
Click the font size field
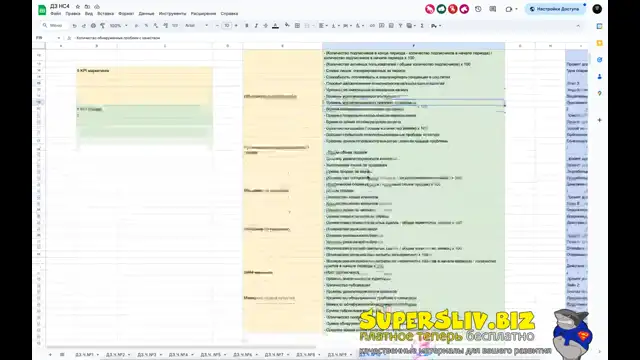[x=227, y=26]
